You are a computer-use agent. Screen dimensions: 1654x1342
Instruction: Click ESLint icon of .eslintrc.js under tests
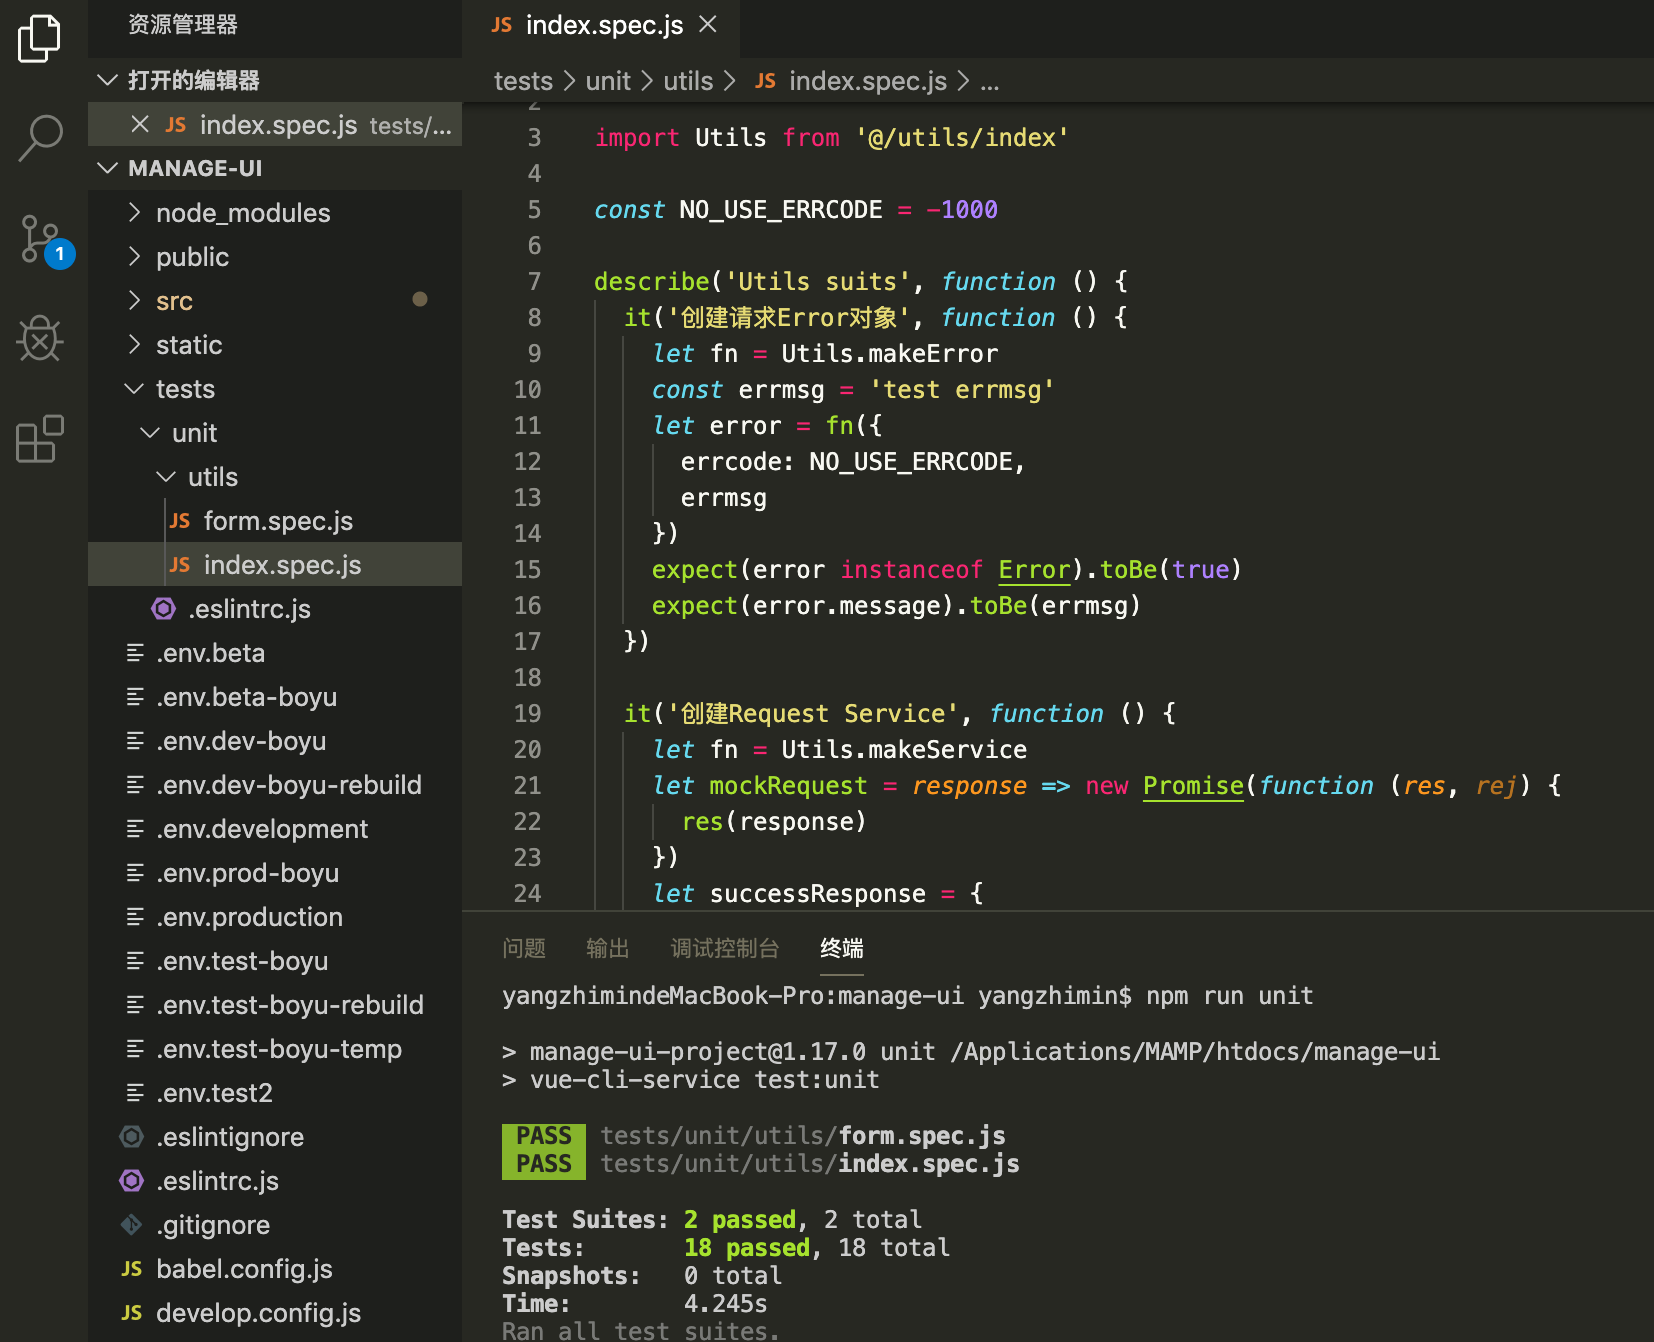pos(164,608)
